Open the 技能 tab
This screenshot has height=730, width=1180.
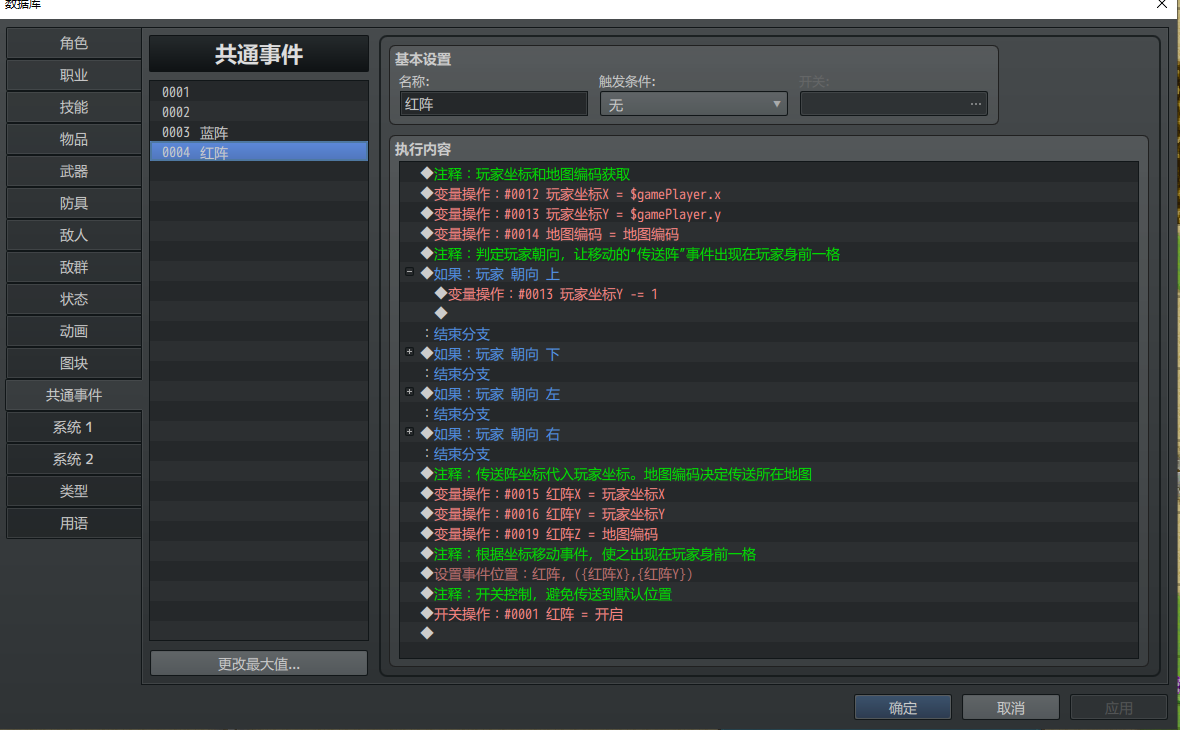(x=74, y=108)
